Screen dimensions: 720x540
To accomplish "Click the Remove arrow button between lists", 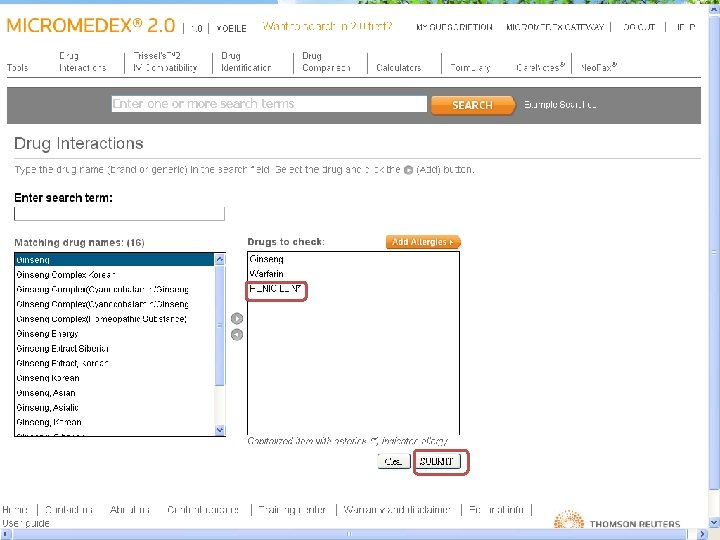I will coord(236,335).
